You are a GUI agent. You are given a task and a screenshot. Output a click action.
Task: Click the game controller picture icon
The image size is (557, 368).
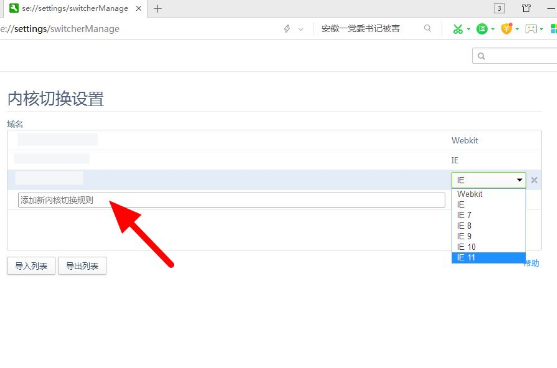point(531,29)
